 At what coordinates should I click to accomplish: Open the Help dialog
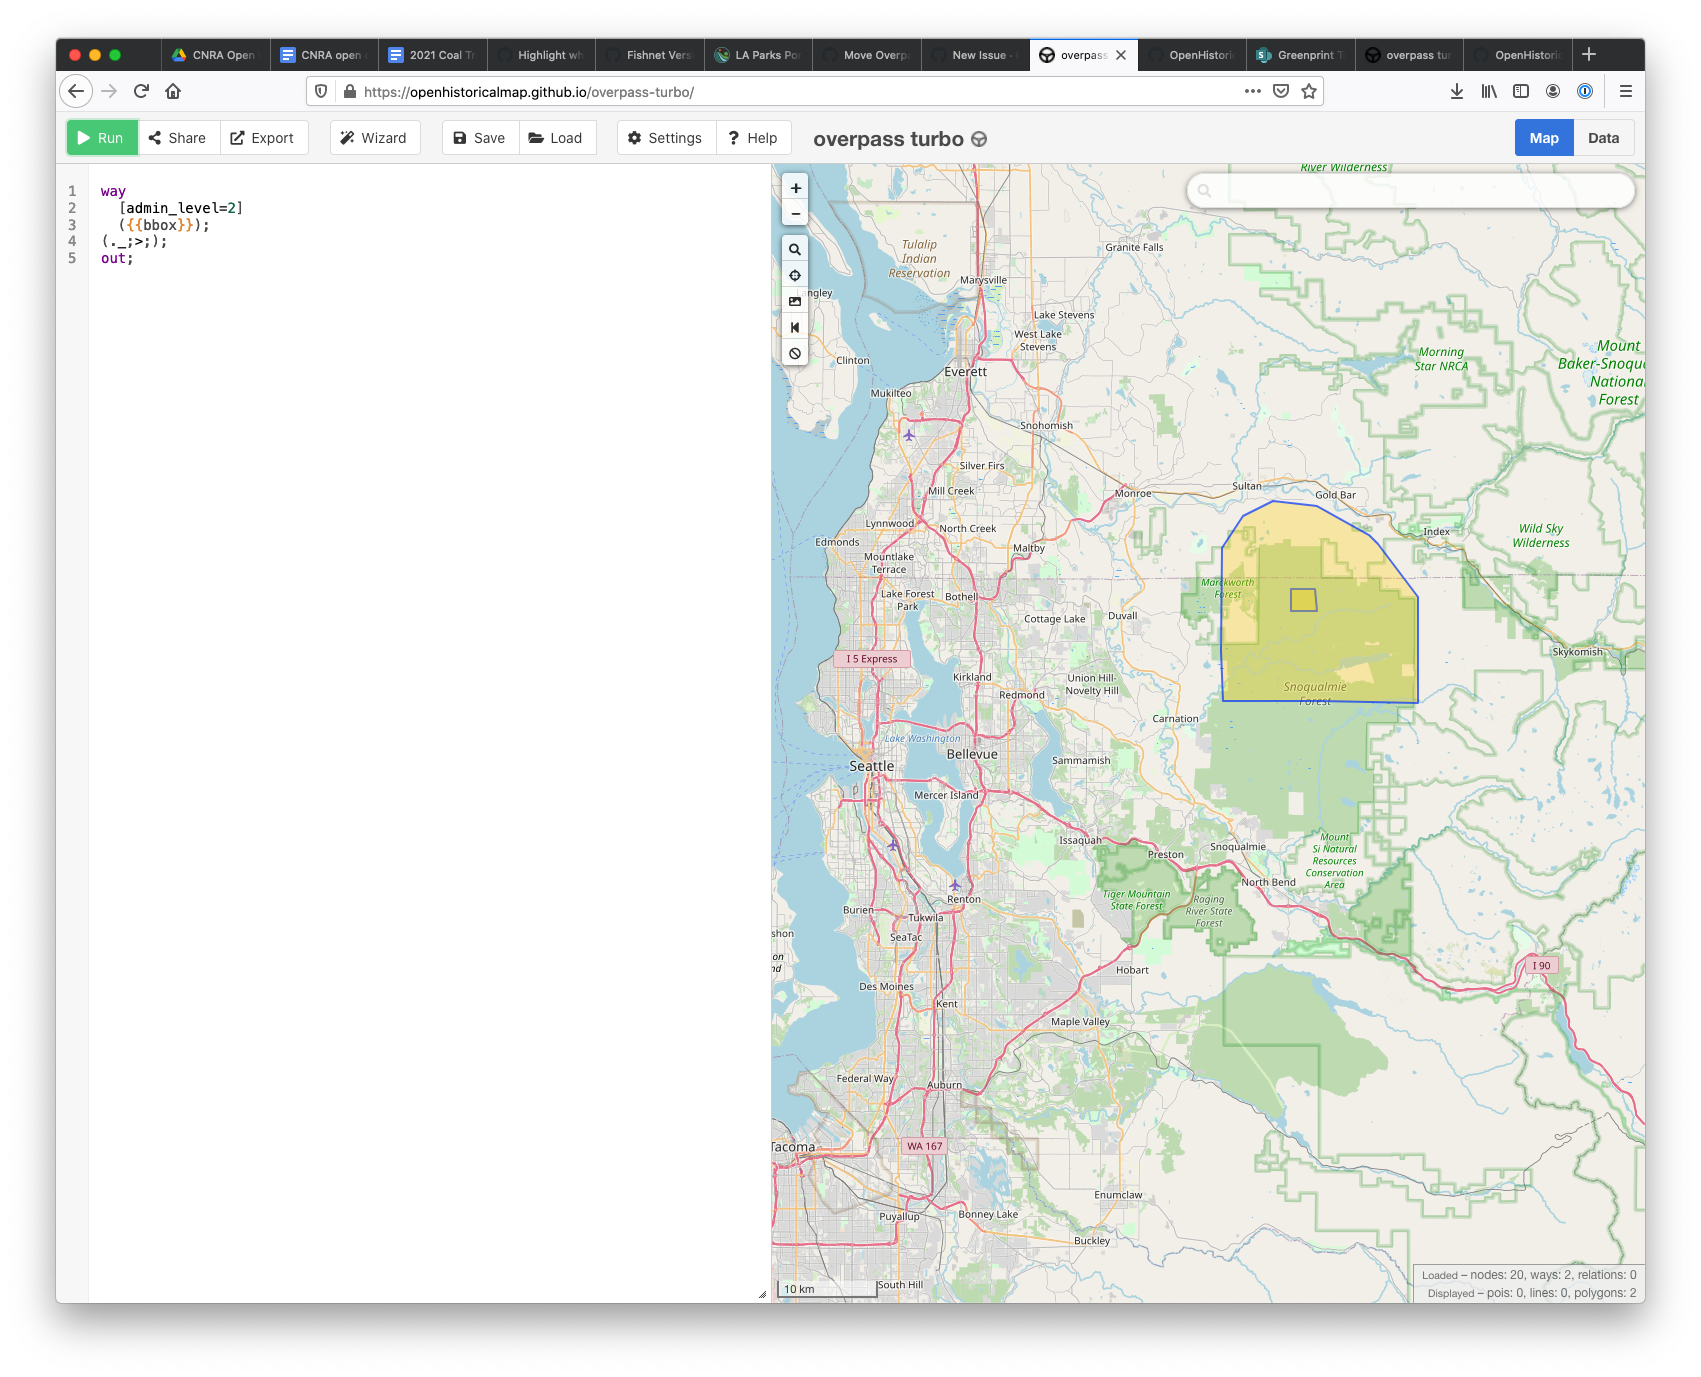coord(754,137)
